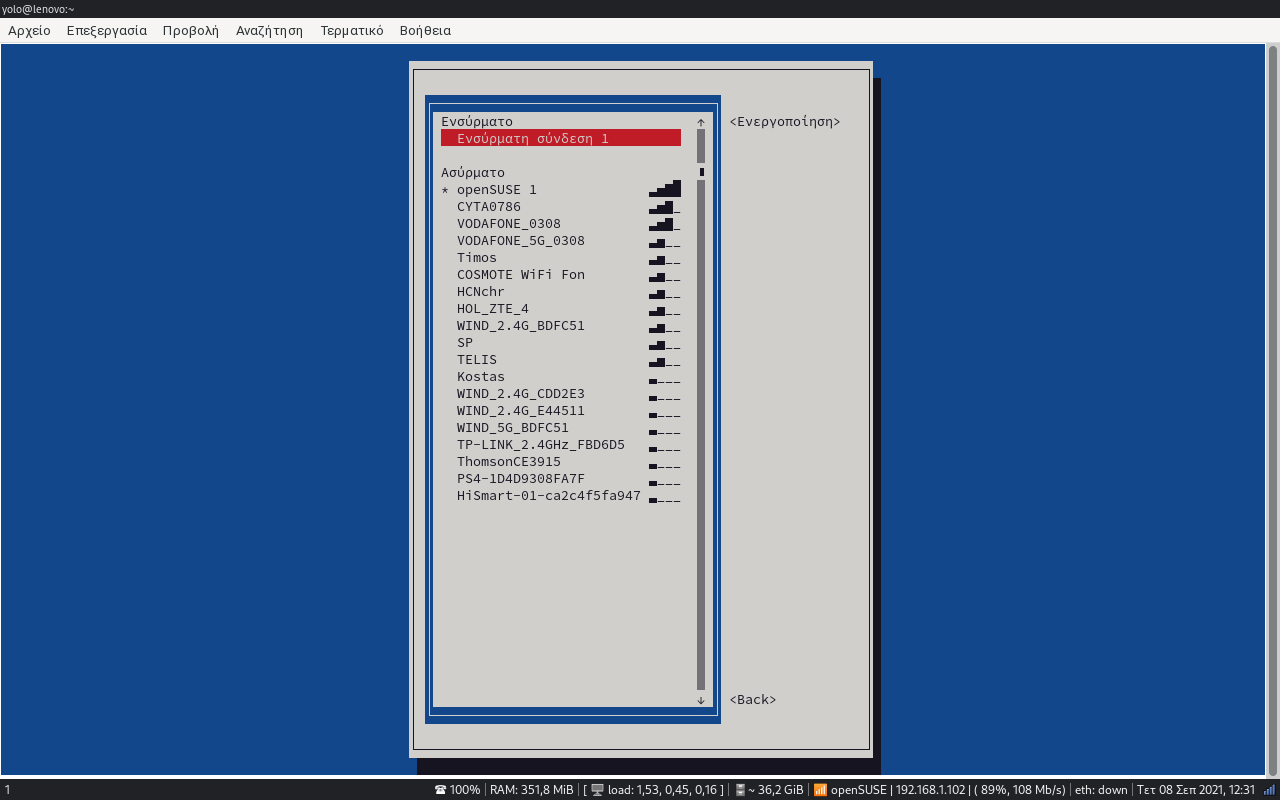Screen dimensions: 1280x800
Task: Open the Επεξεργασία menu
Action: point(106,30)
